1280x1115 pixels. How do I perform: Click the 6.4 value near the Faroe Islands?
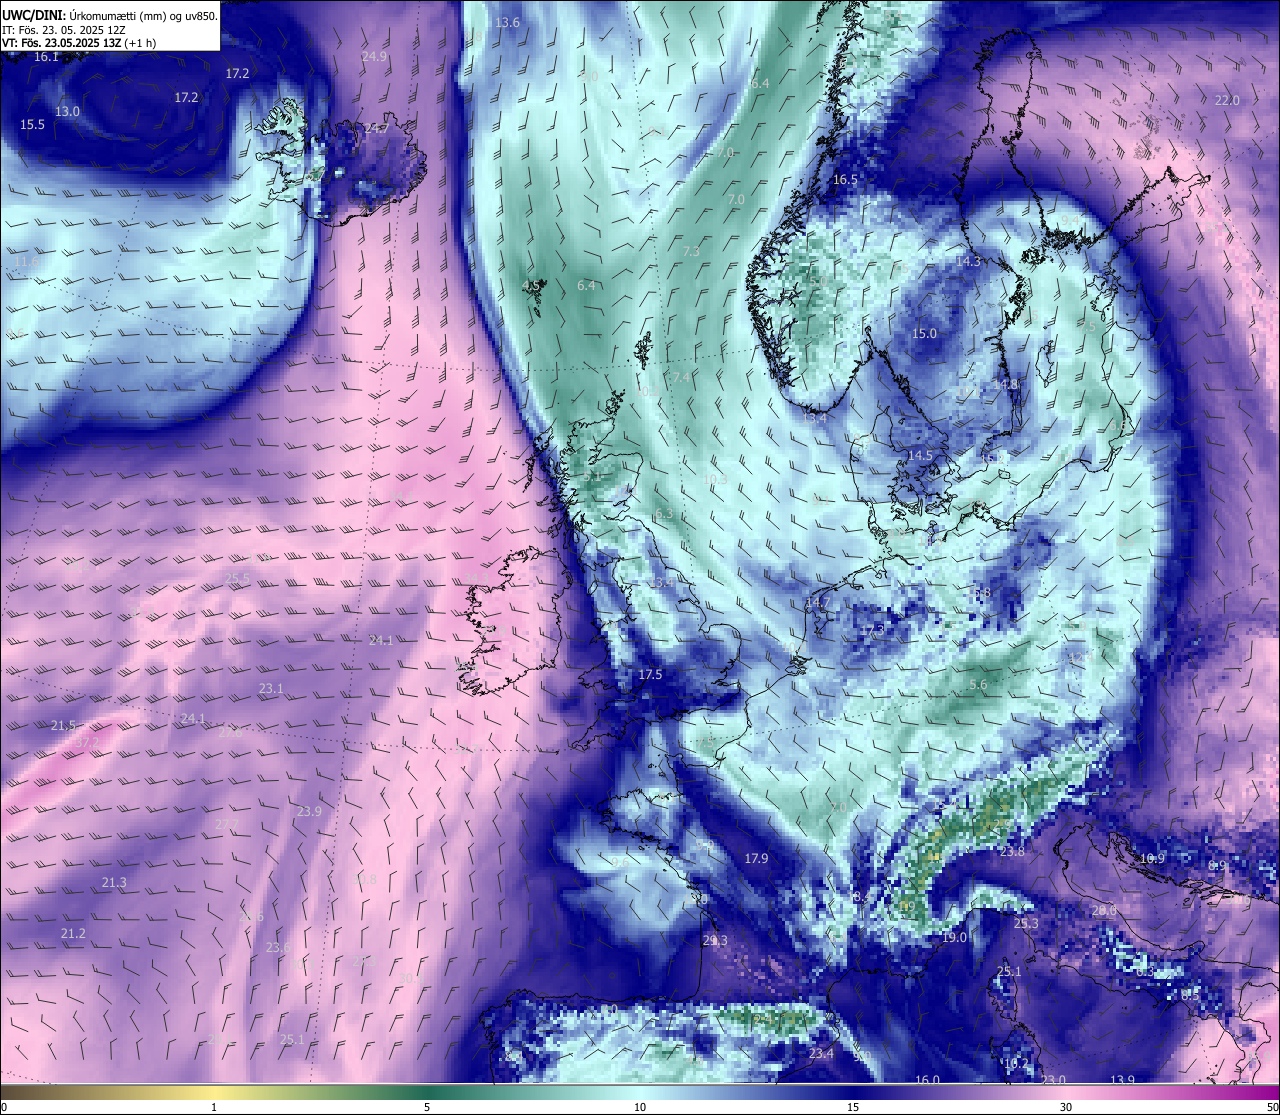(x=586, y=286)
